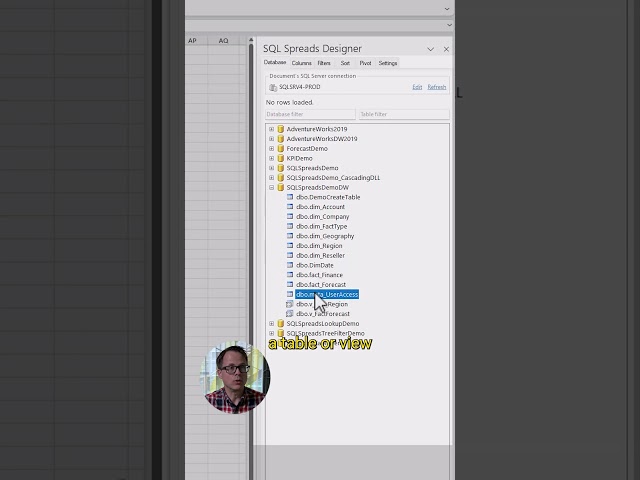Click the SQLSpreadsLookupDemo database icon
Screen dimensions: 640x480
pyautogui.click(x=280, y=323)
